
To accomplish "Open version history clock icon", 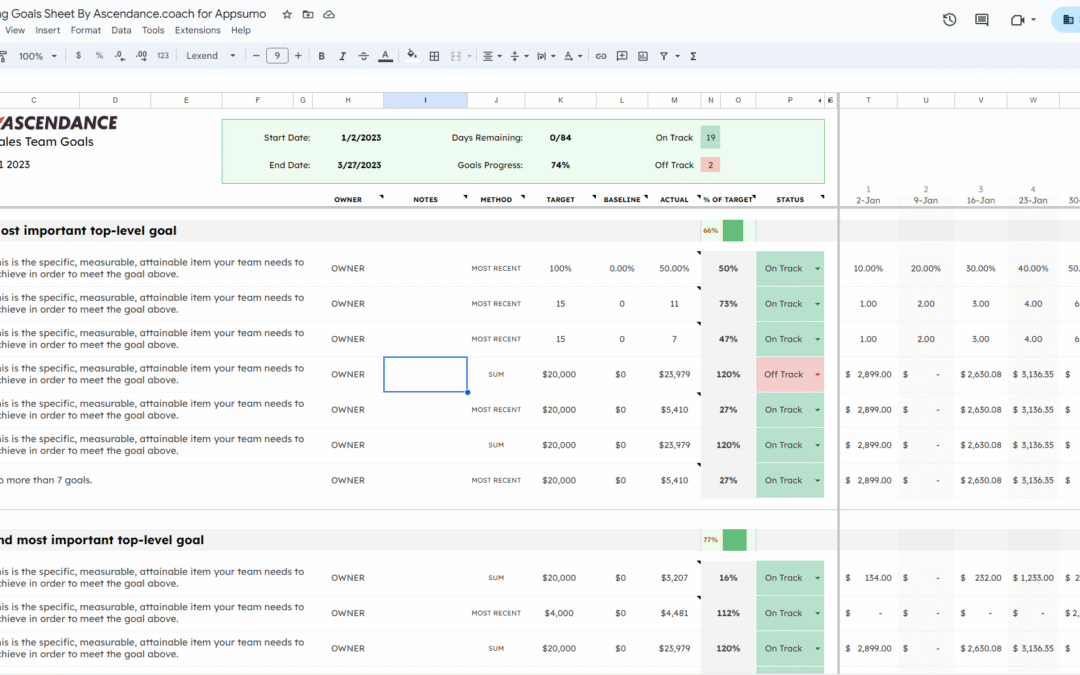I will (x=949, y=20).
